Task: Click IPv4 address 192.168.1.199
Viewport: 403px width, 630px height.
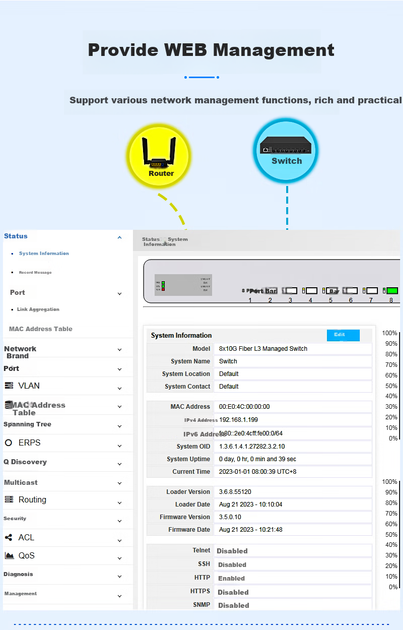Action: click(x=239, y=420)
